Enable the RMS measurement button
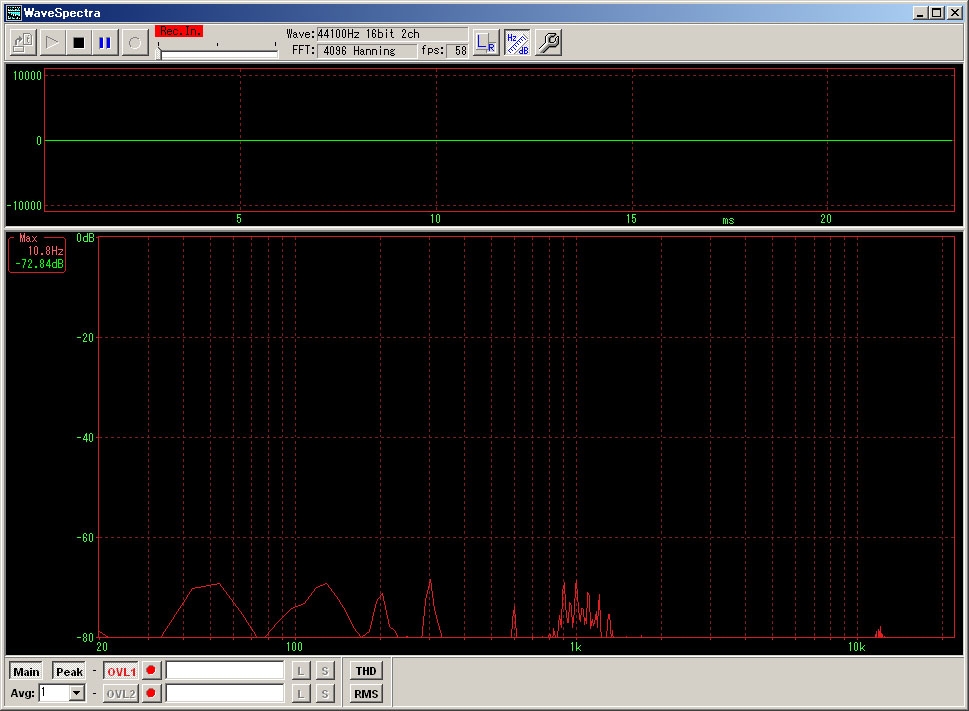969x711 pixels. tap(366, 693)
